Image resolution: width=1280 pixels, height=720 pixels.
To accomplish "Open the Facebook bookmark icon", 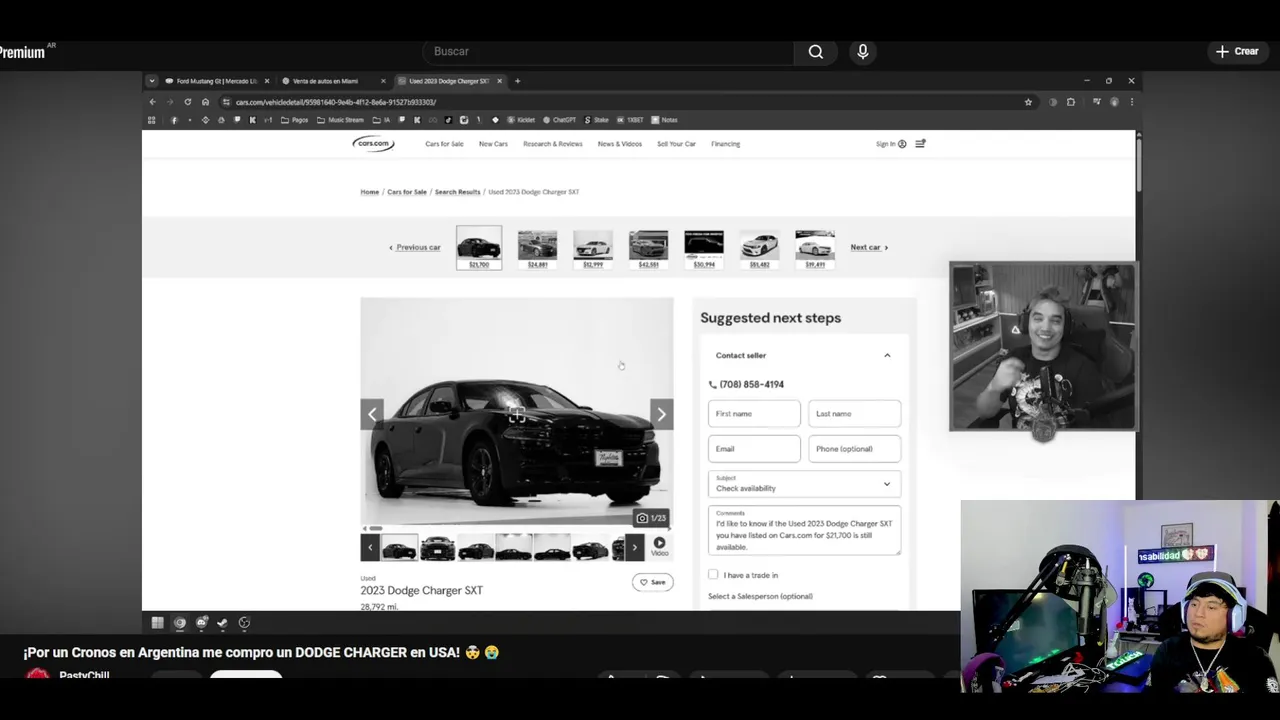I will (174, 120).
